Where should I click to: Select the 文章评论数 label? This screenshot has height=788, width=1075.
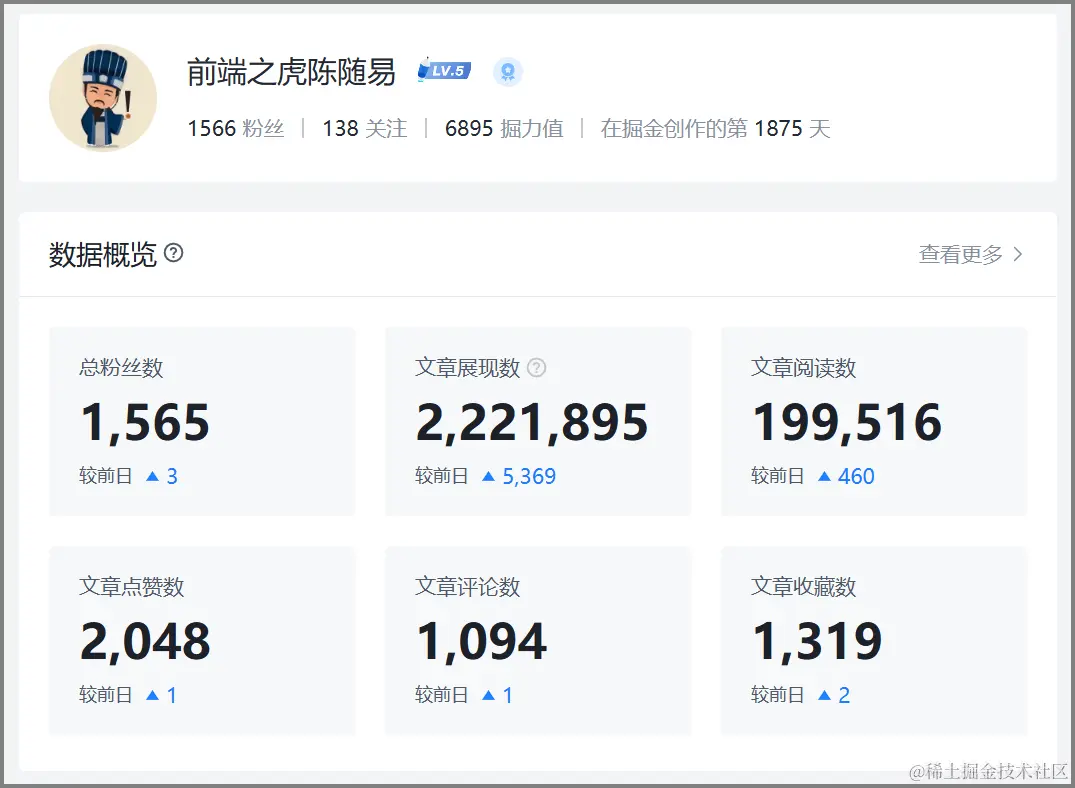pyautogui.click(x=468, y=586)
